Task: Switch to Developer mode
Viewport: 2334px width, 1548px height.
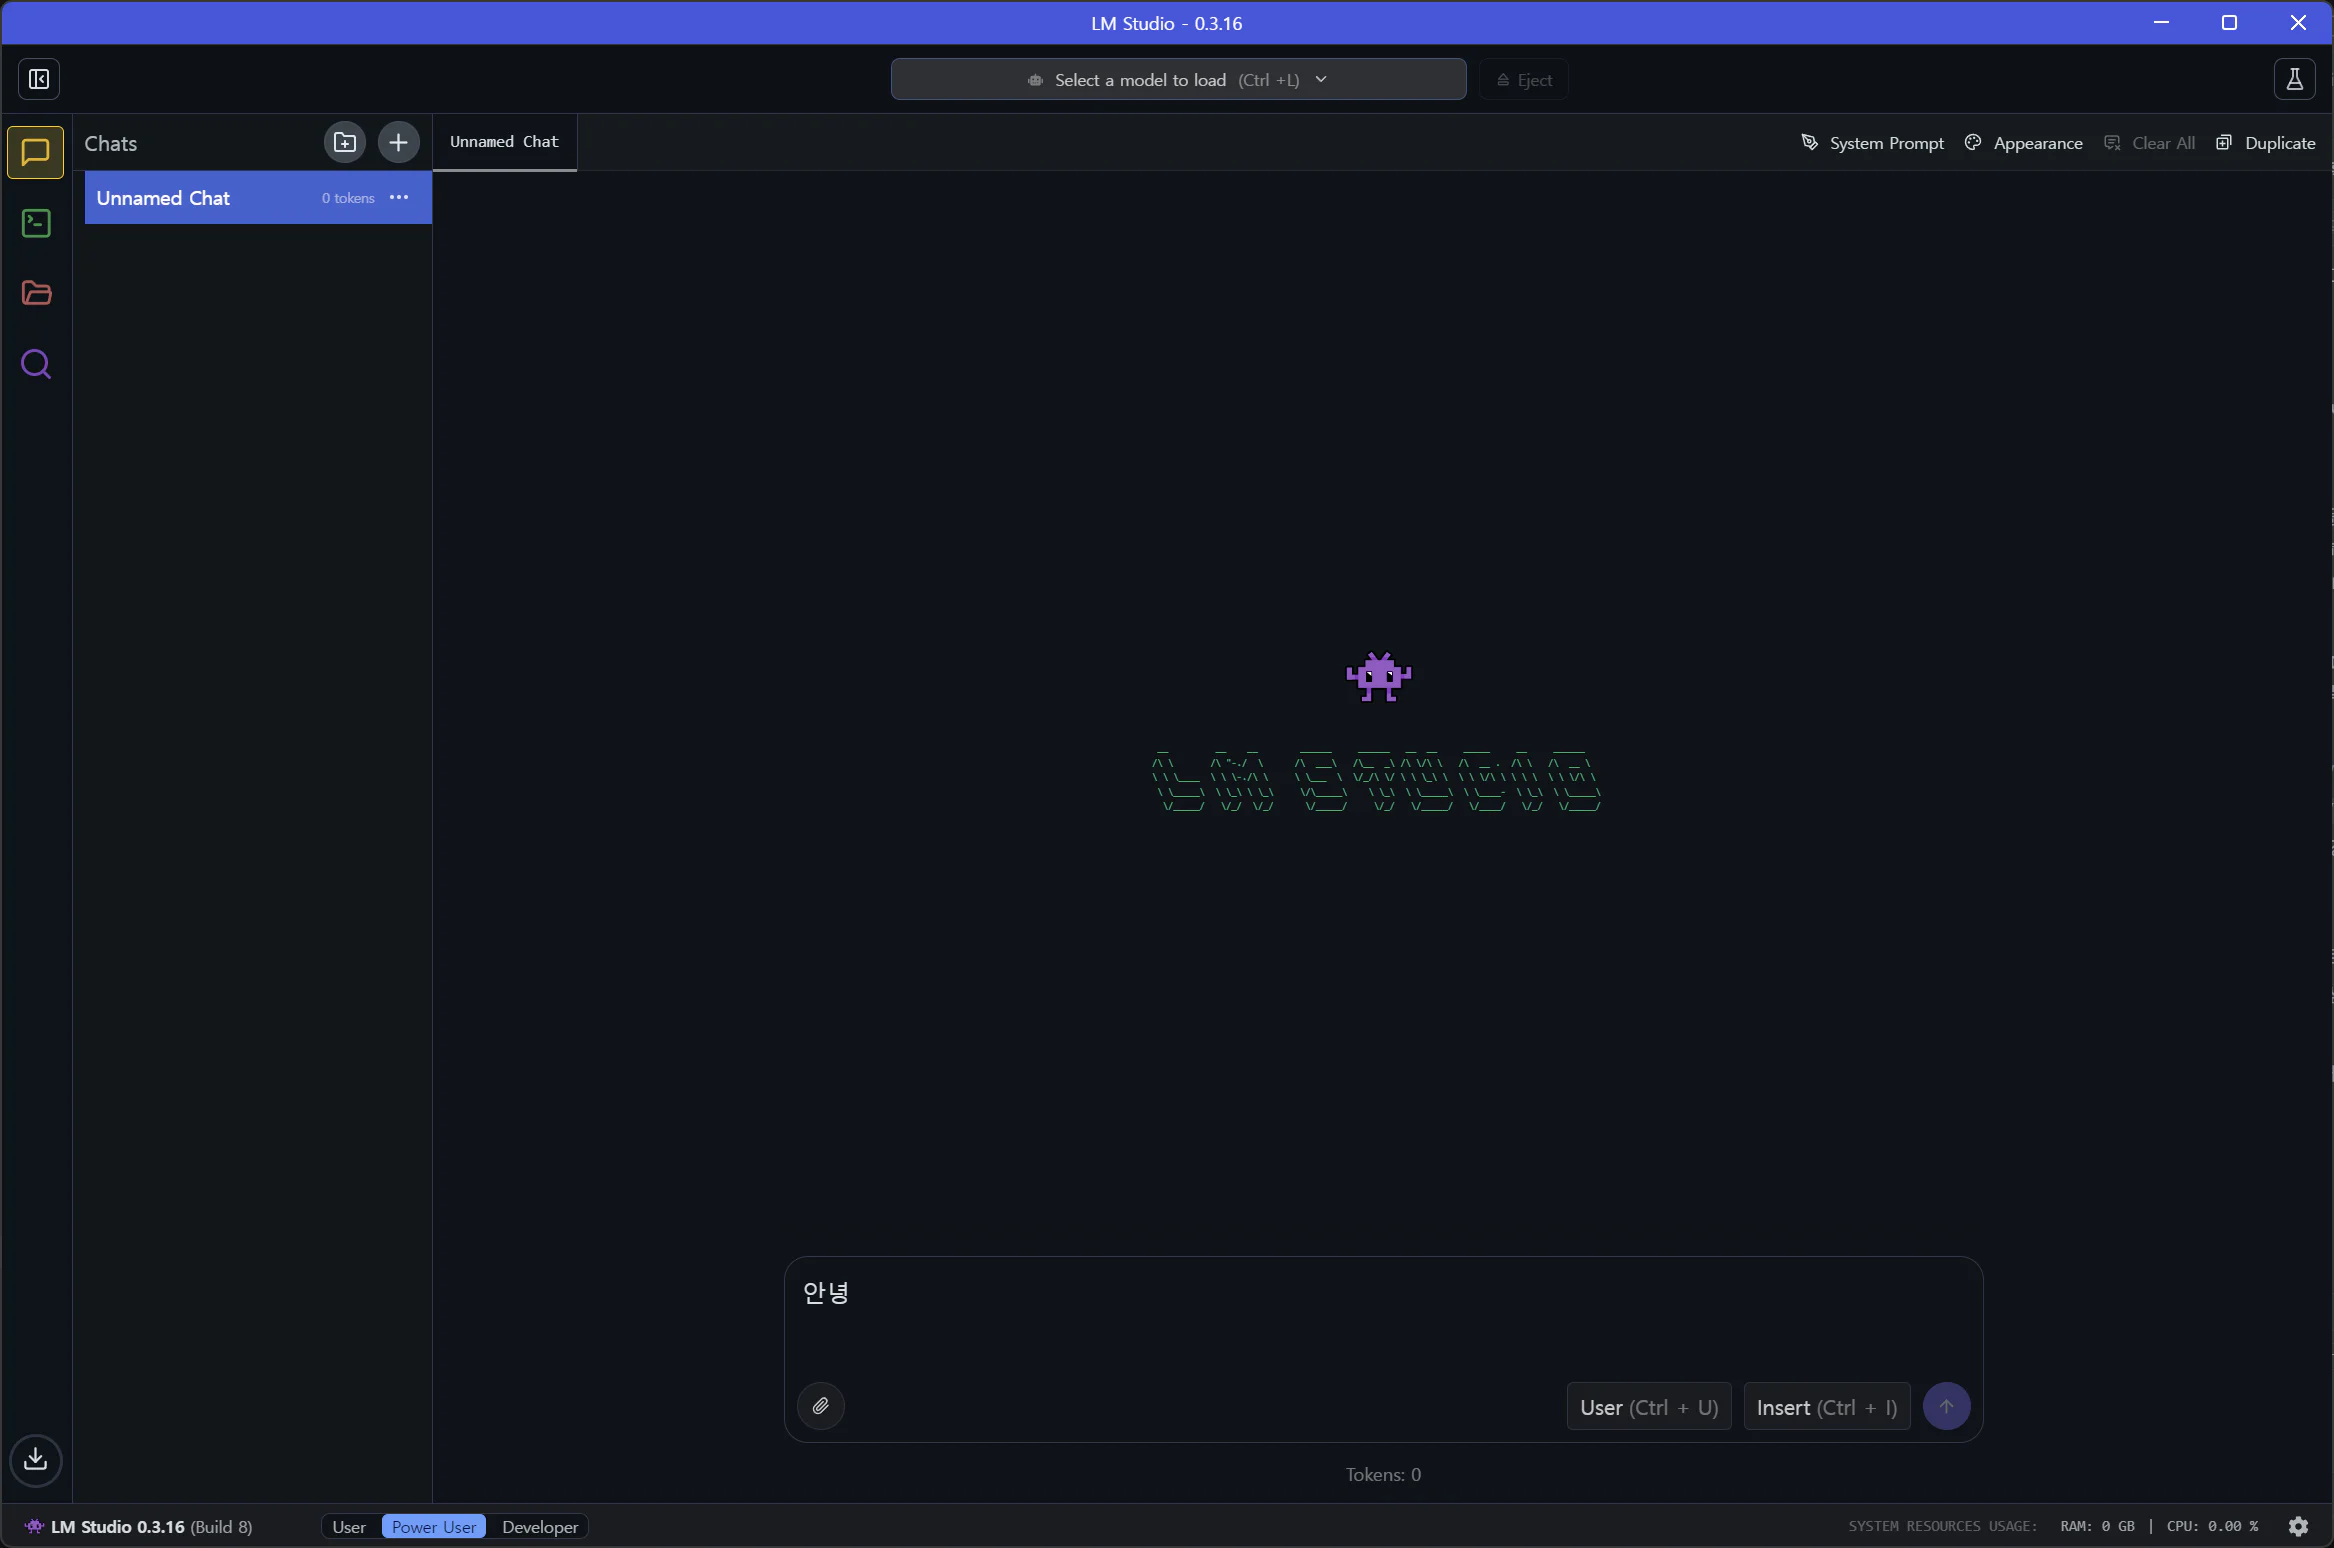Action: pyautogui.click(x=540, y=1526)
